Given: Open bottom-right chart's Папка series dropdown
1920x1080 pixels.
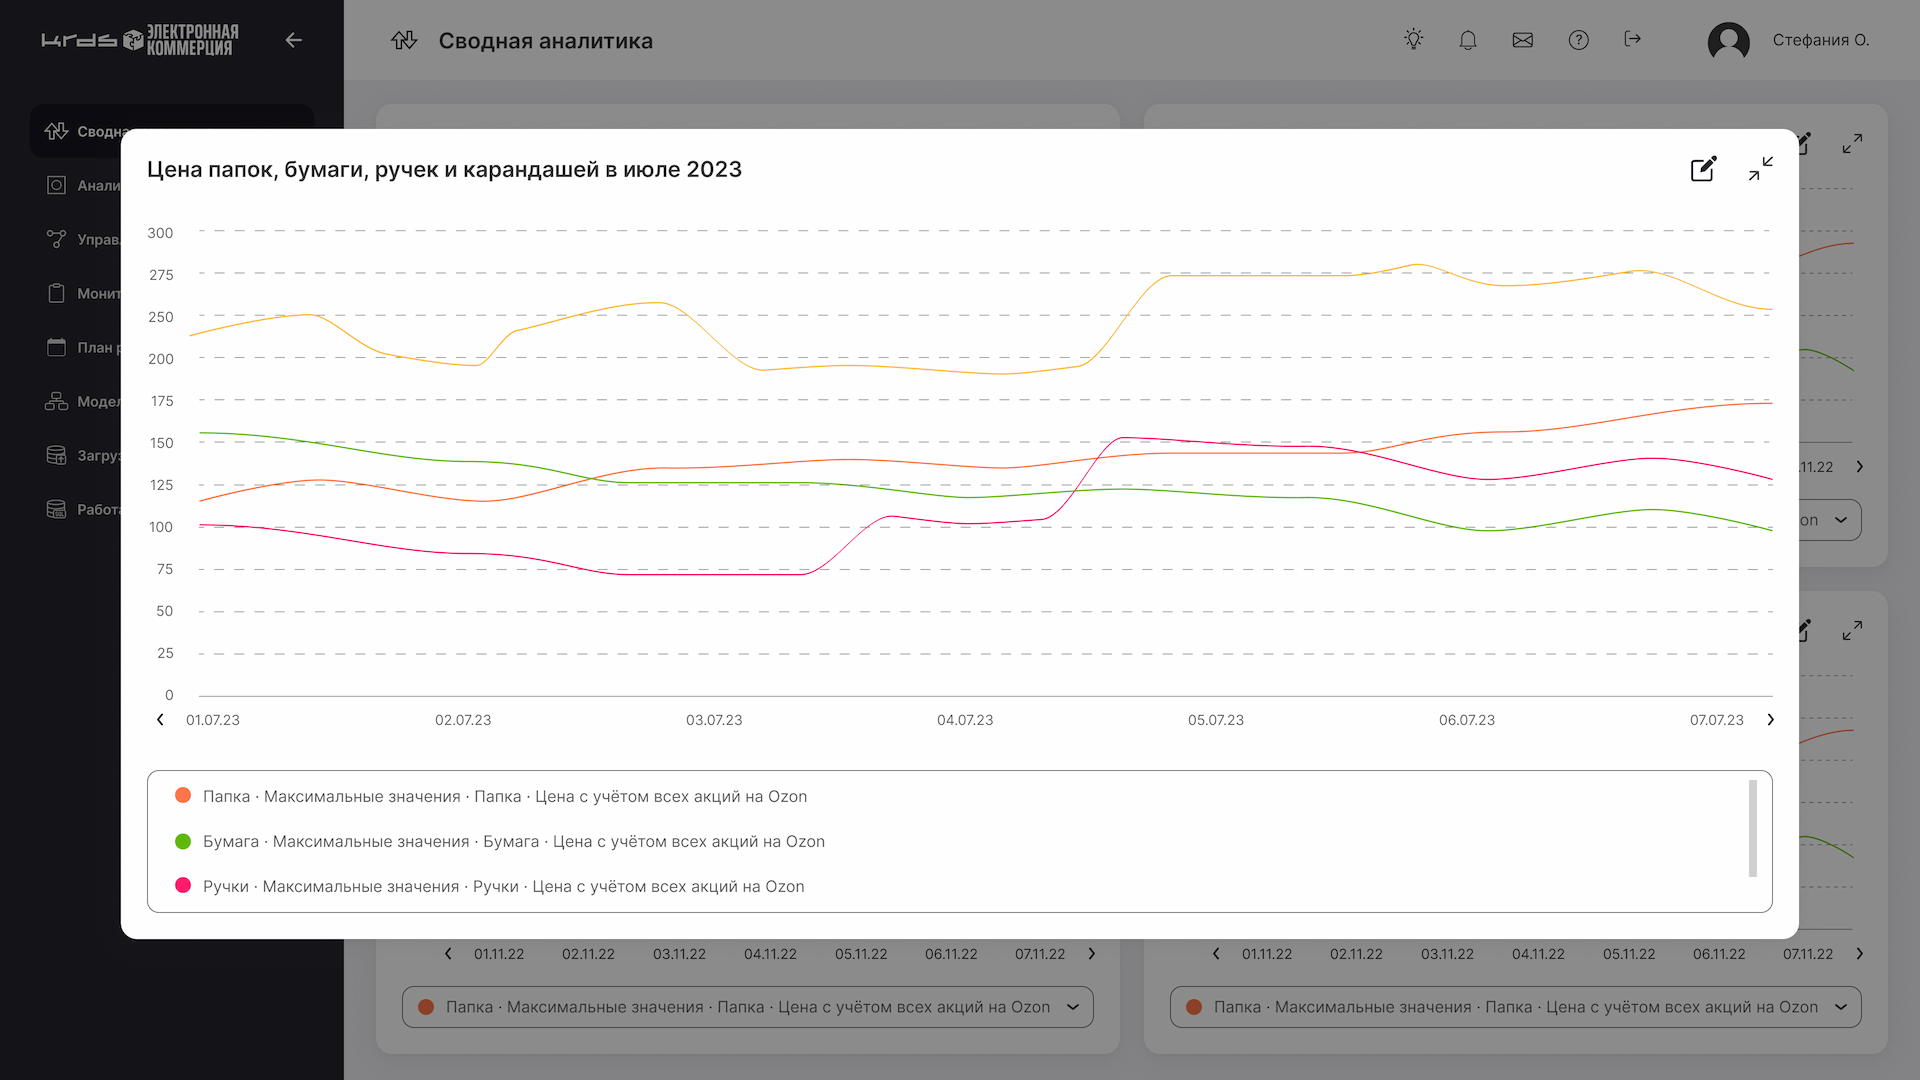Looking at the screenshot, I should (x=1515, y=1007).
